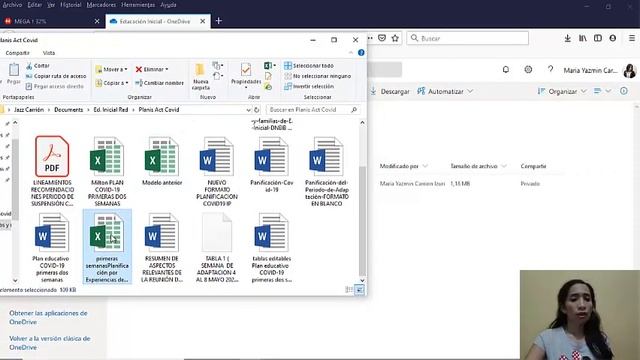The height and width of the screenshot is (360, 640).
Task: Select Plan educativo COVID-19 Word file
Action: click(x=52, y=247)
